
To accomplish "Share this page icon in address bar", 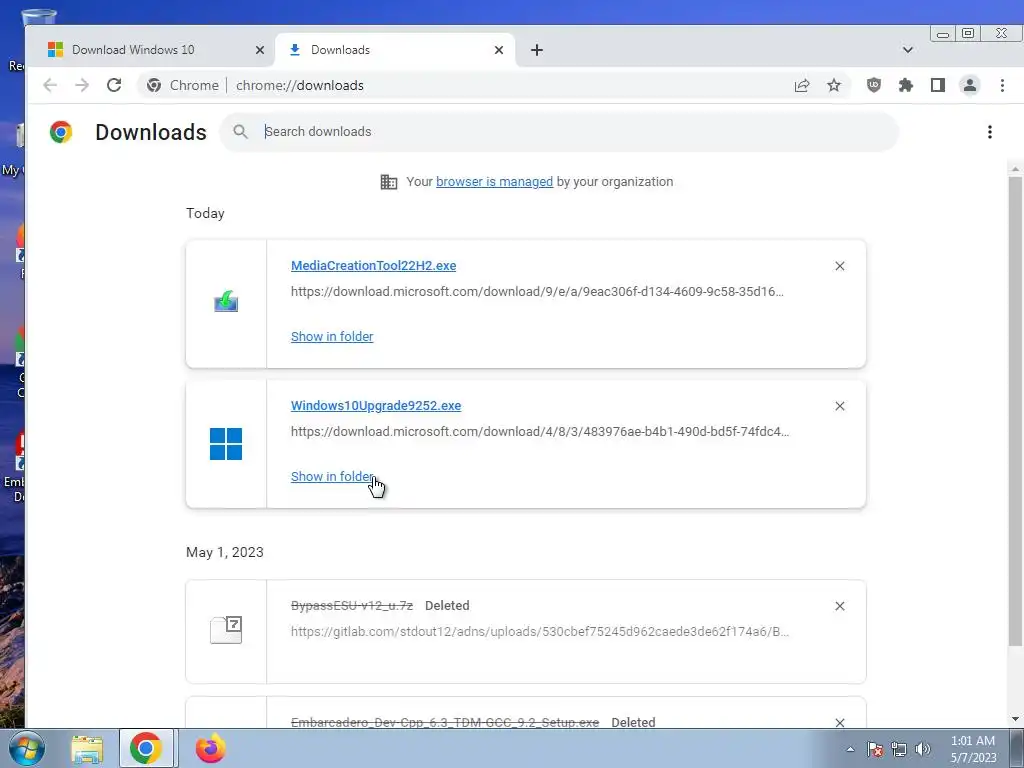I will tap(802, 86).
